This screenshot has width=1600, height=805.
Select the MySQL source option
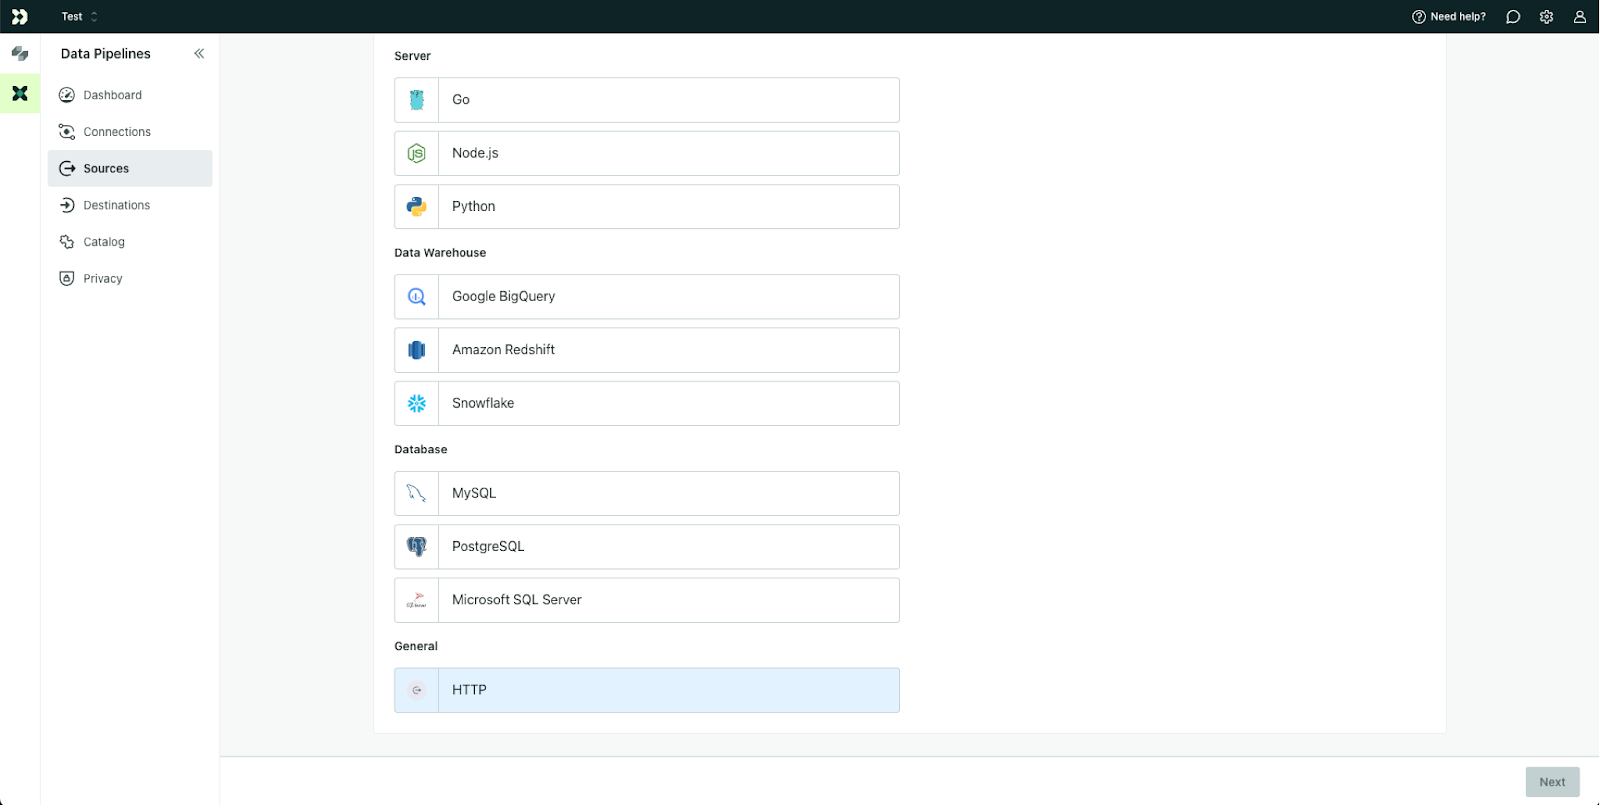point(647,493)
